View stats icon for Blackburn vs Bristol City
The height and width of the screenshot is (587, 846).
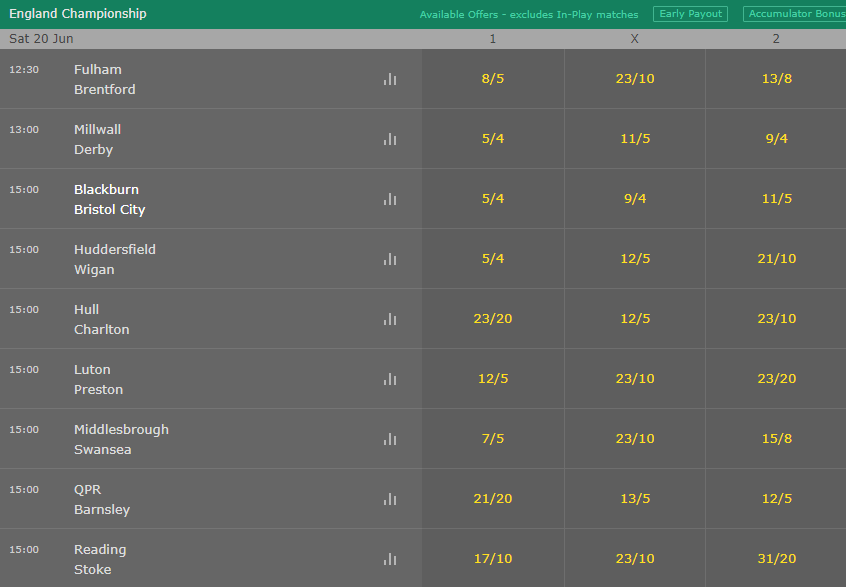[390, 199]
